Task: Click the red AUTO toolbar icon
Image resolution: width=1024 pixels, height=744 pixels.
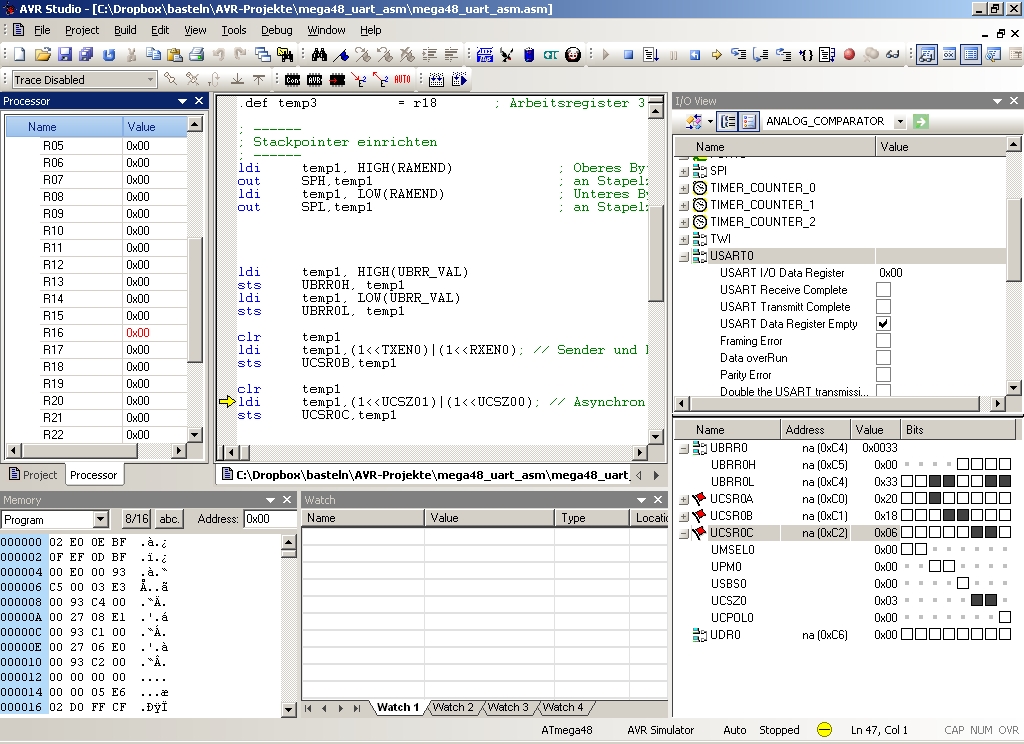Action: [x=402, y=79]
